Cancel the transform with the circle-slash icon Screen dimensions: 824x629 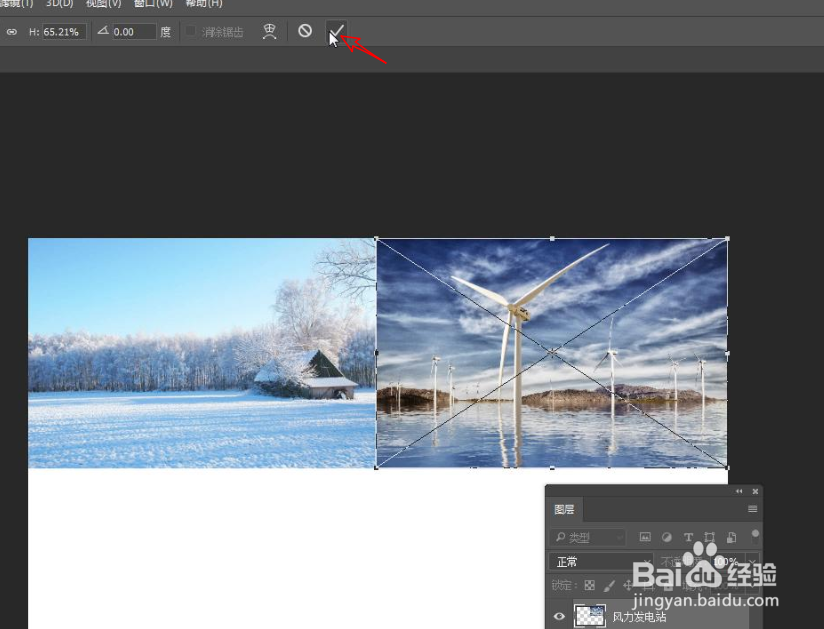(x=305, y=31)
